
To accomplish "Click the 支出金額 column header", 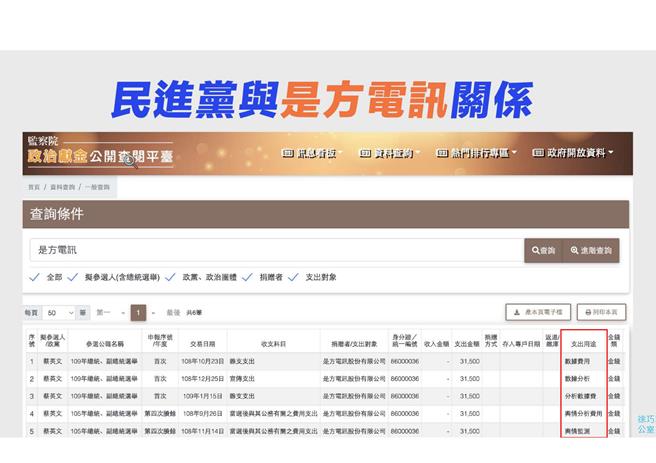I will pos(467,344).
